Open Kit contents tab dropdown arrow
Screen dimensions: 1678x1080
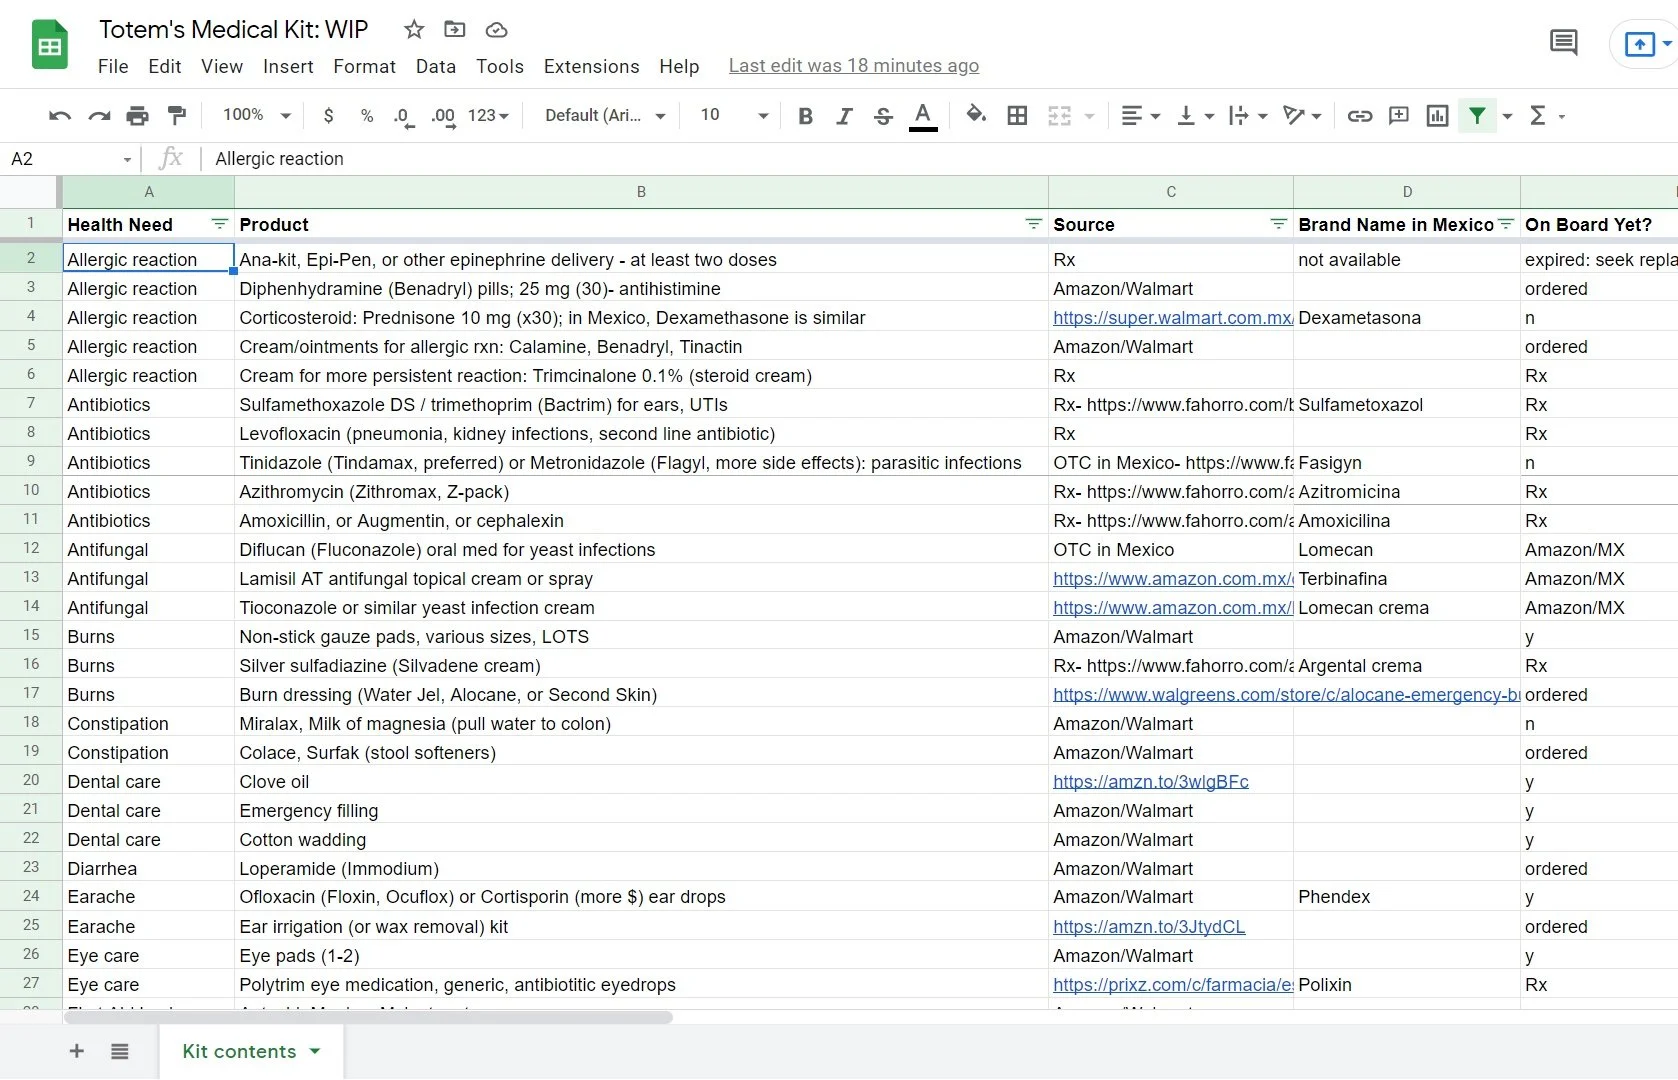315,1052
